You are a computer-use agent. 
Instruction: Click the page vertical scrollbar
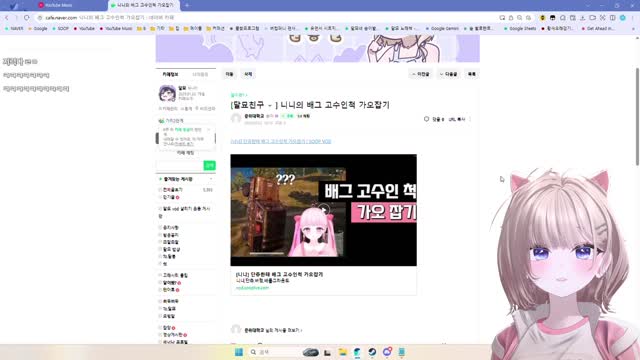tap(637, 116)
